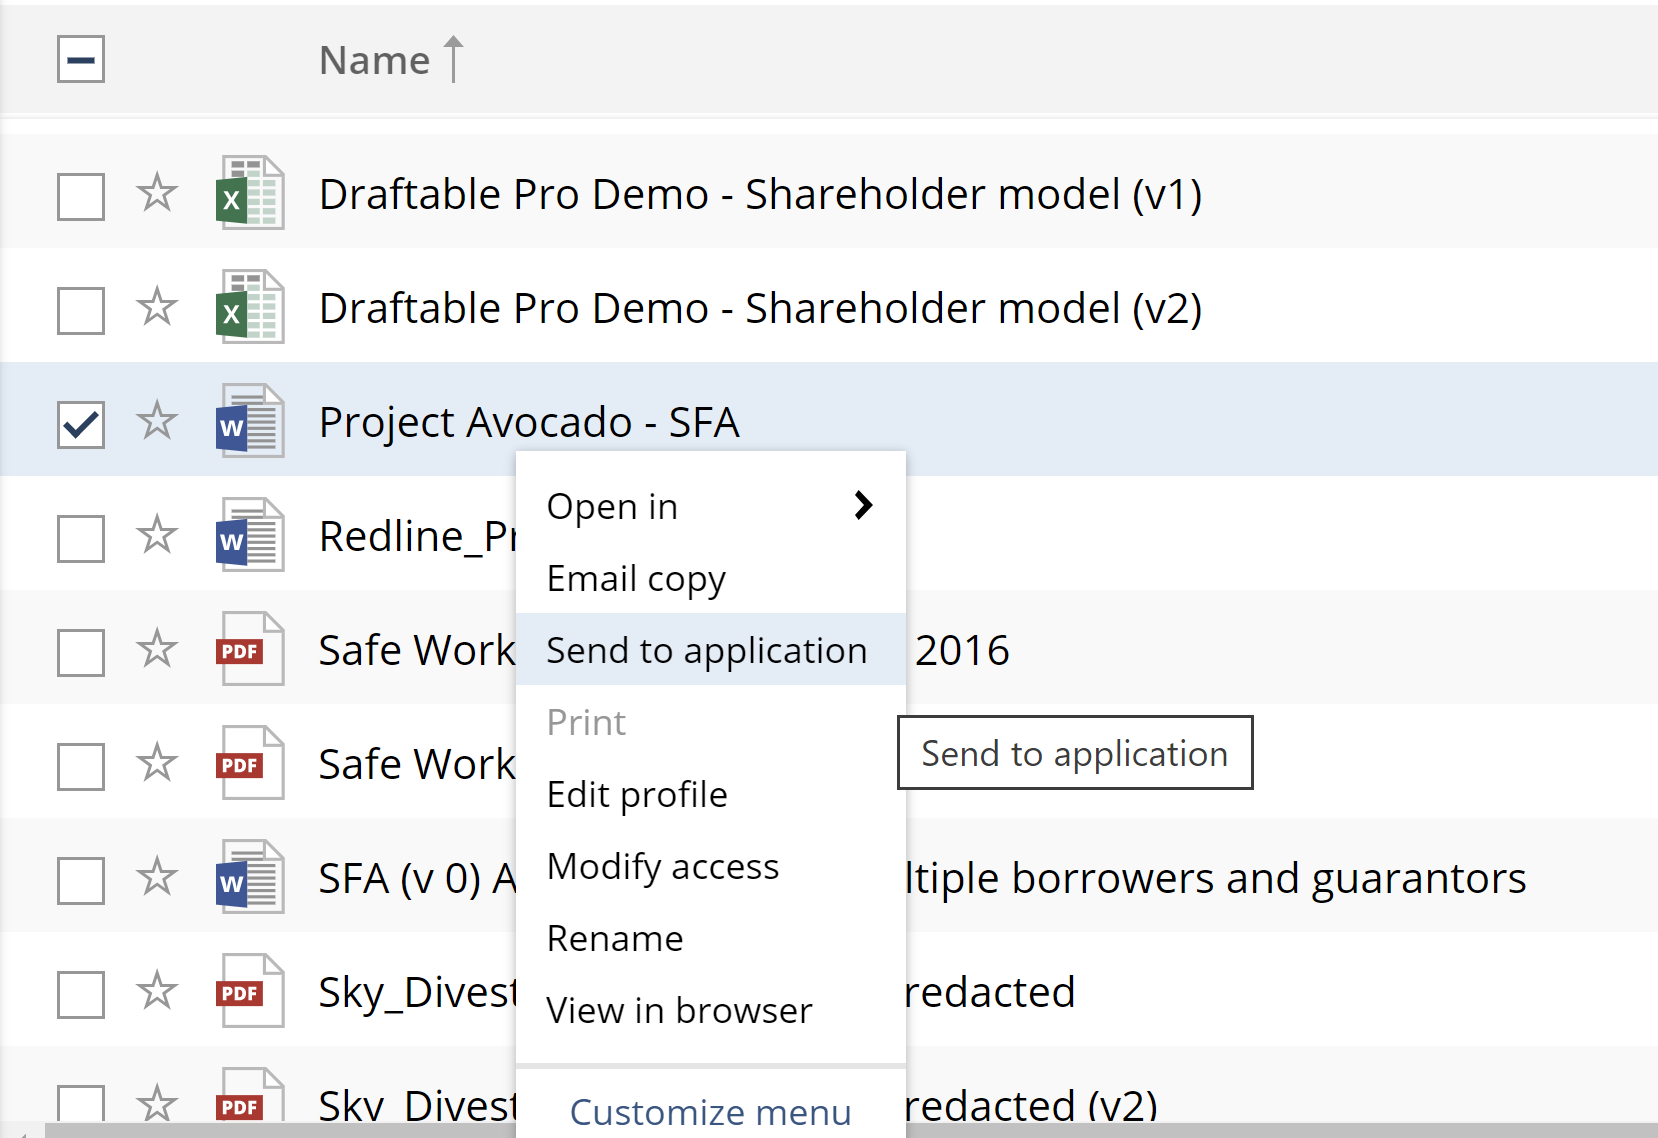Click Word icon for SFA (v 0) file
This screenshot has height=1138, width=1658.
pyautogui.click(x=250, y=877)
